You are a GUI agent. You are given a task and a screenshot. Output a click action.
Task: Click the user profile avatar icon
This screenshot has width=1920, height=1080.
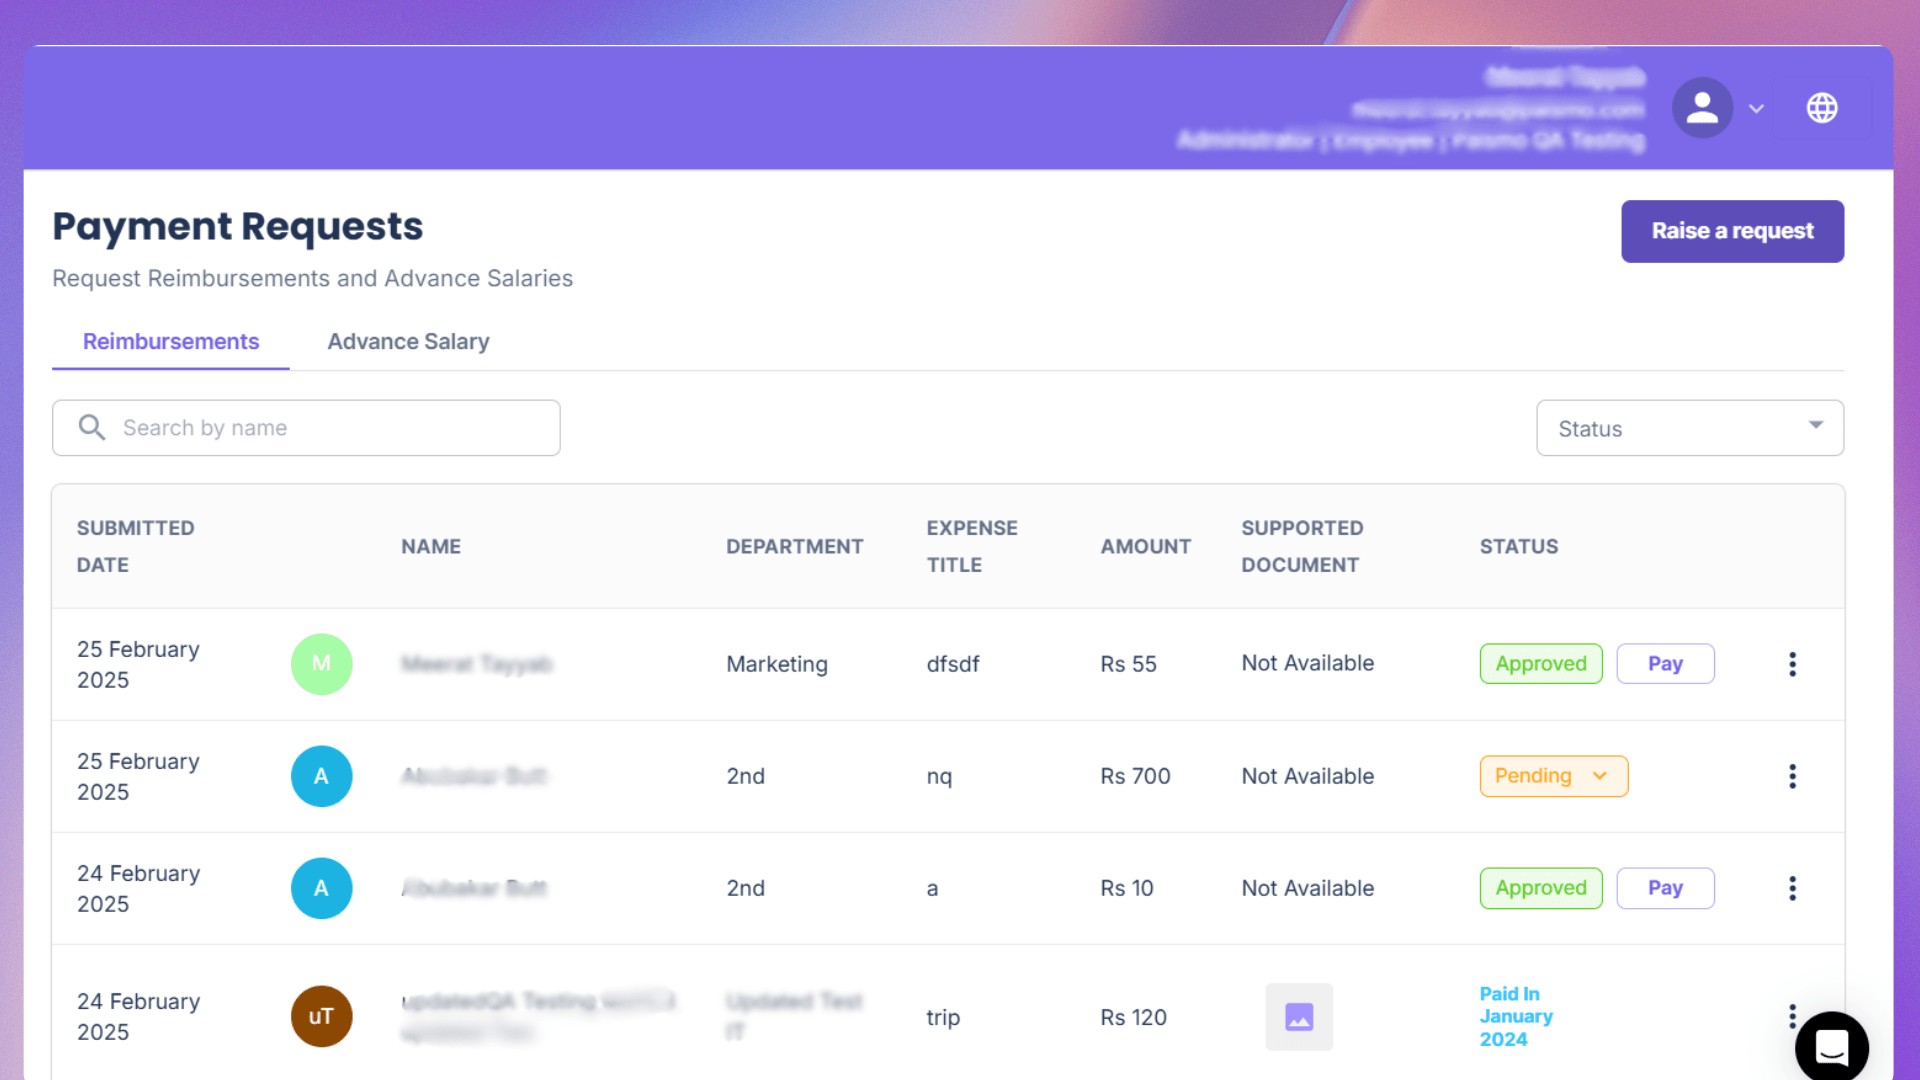click(1702, 108)
